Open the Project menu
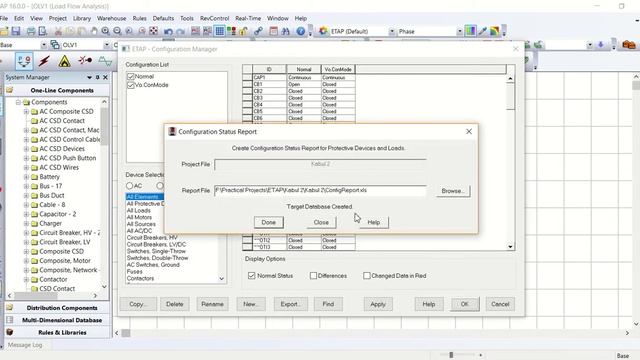The image size is (640, 360). click(58, 18)
